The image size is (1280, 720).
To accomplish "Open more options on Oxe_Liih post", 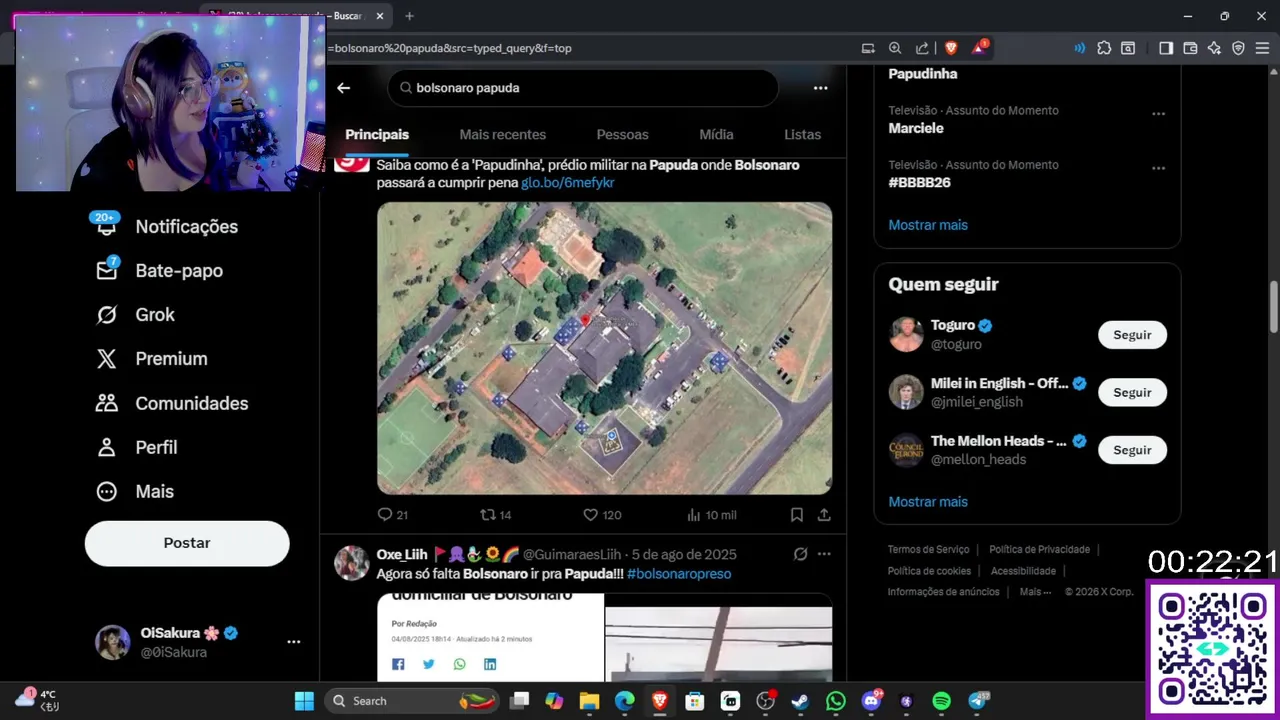I will click(x=824, y=554).
